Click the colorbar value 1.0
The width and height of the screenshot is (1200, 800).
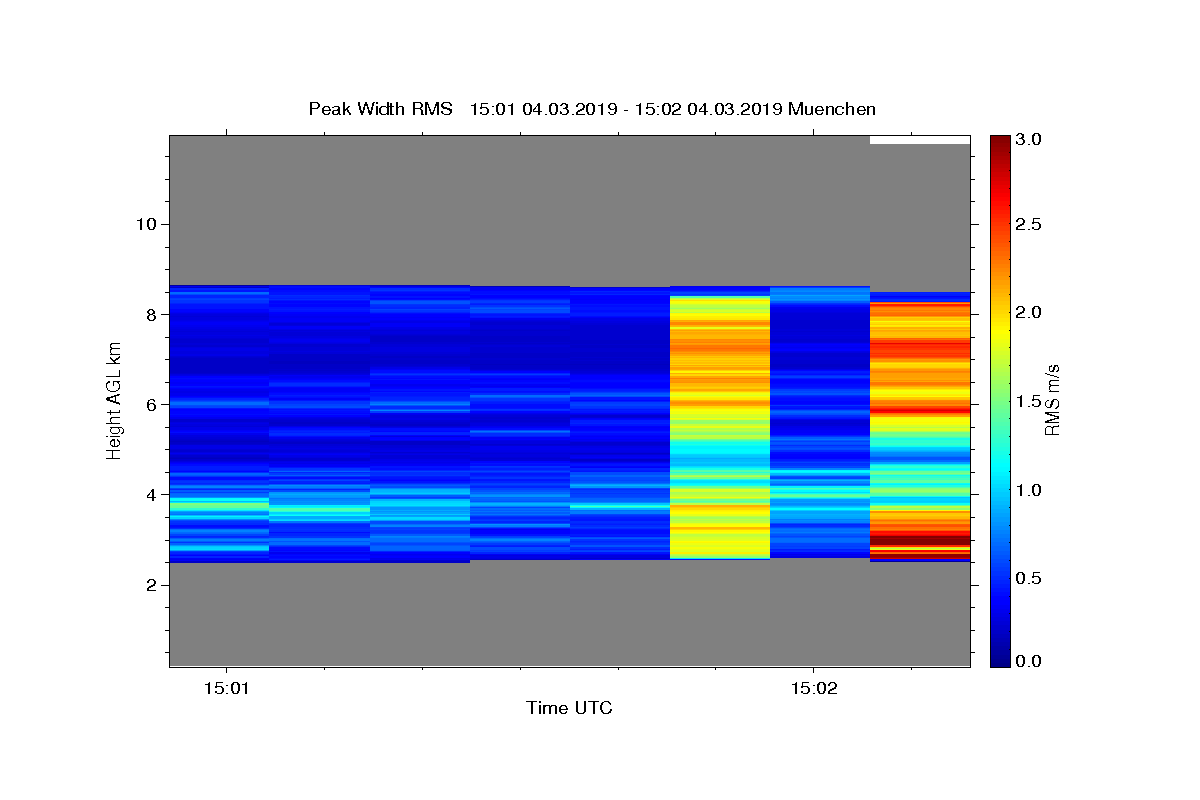tap(1030, 490)
